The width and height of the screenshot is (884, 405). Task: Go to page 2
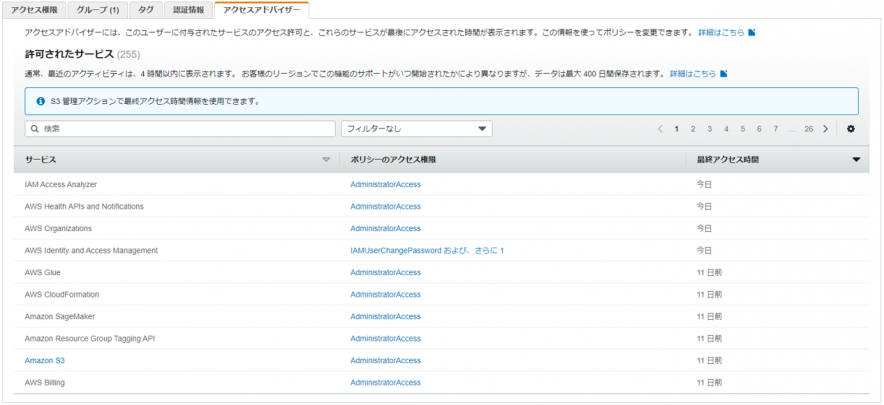tap(693, 129)
